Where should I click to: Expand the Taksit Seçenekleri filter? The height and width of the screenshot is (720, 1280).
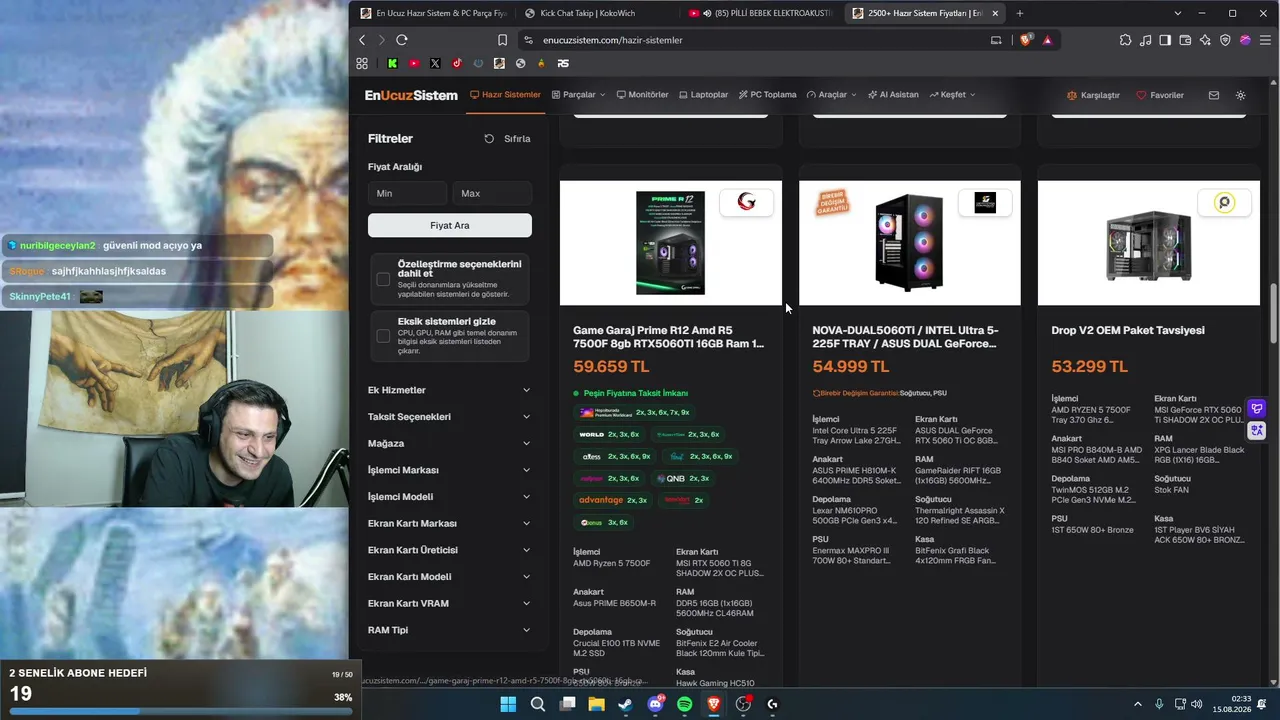tap(449, 417)
